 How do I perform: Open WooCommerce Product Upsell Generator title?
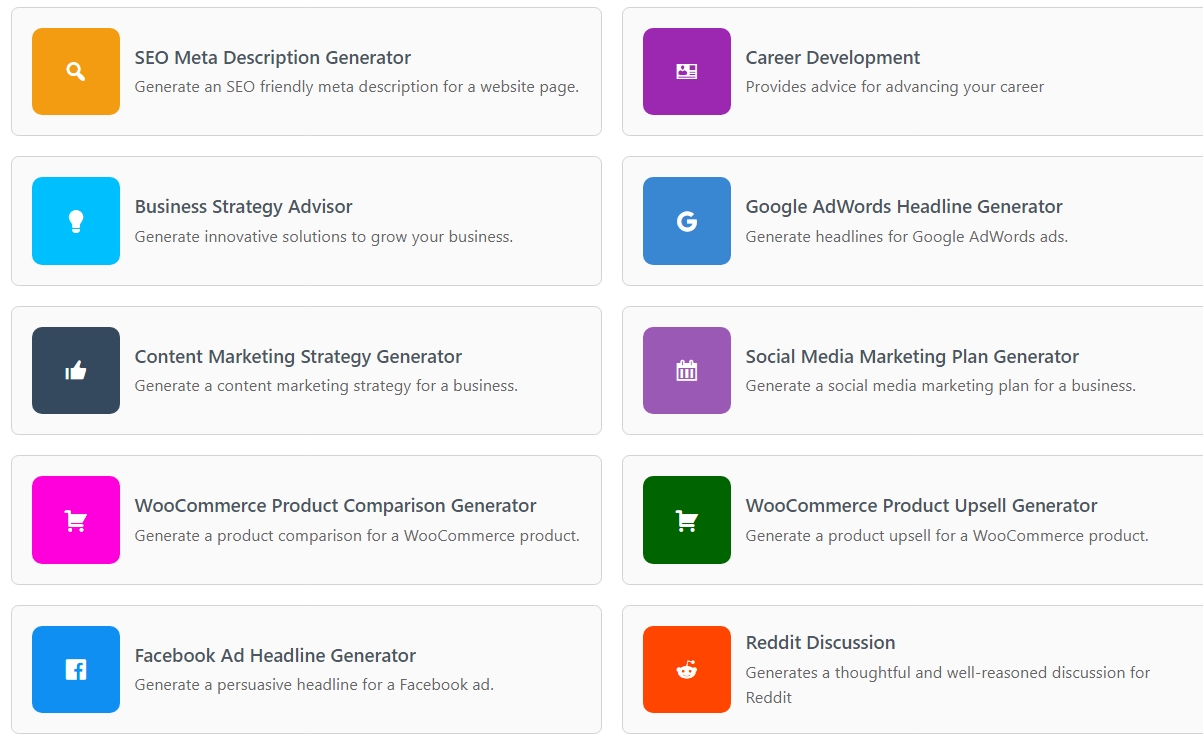(922, 506)
